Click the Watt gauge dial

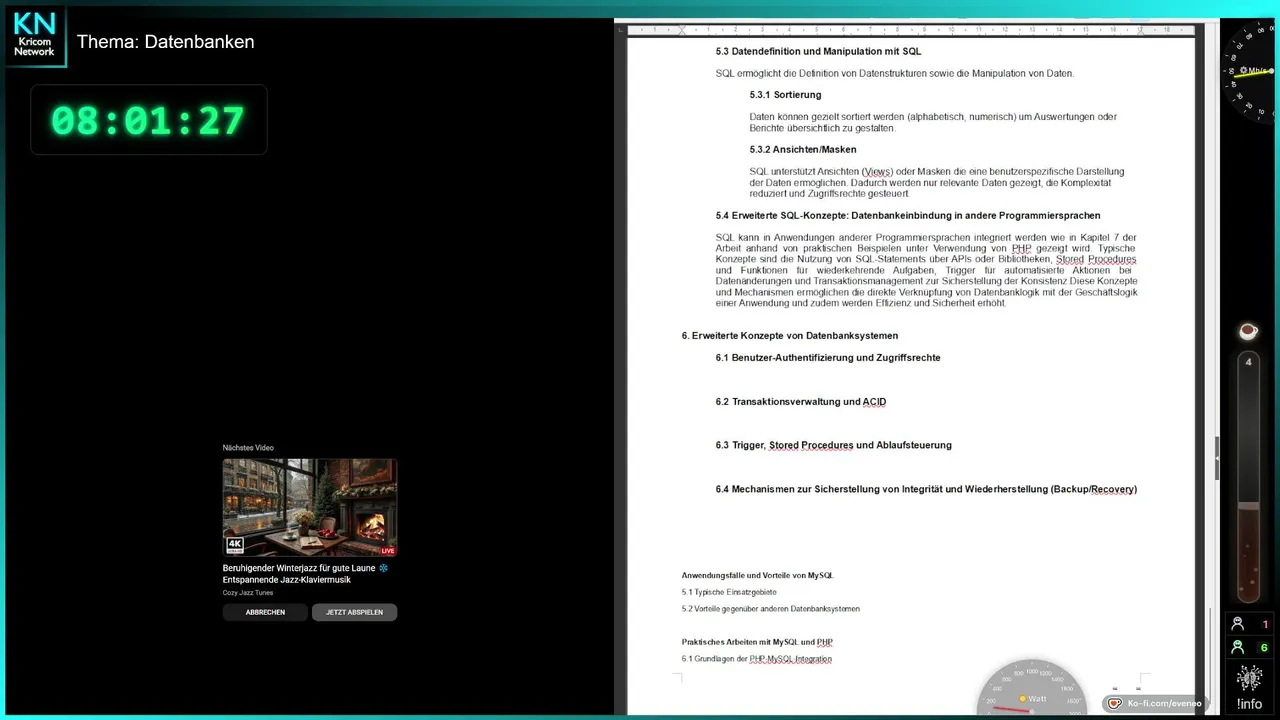click(1031, 688)
